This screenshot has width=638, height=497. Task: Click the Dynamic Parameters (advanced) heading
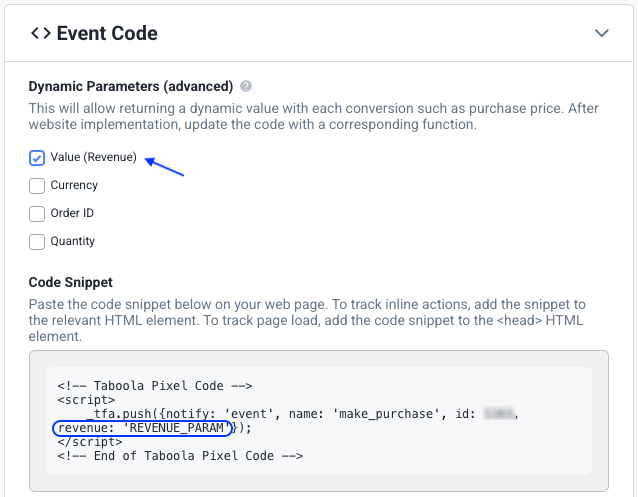click(x=131, y=86)
